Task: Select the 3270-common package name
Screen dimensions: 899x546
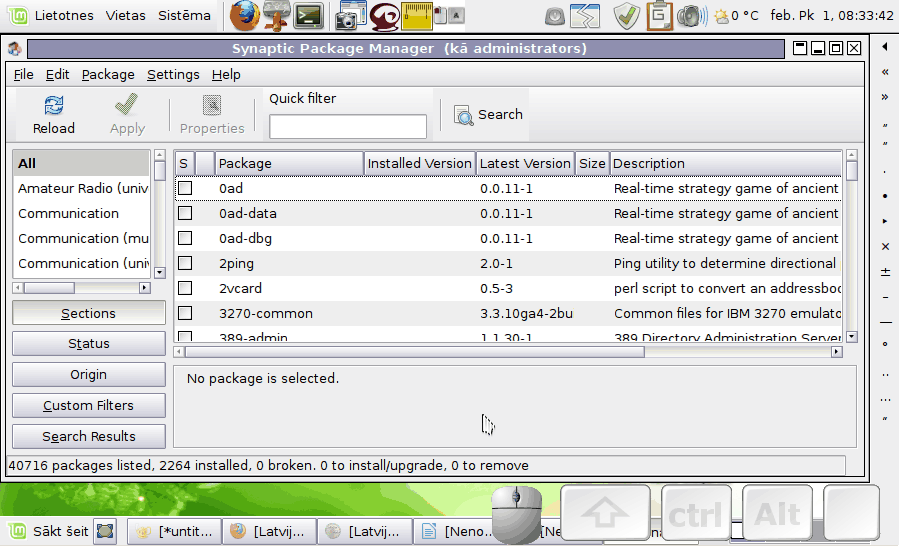Action: click(x=266, y=313)
